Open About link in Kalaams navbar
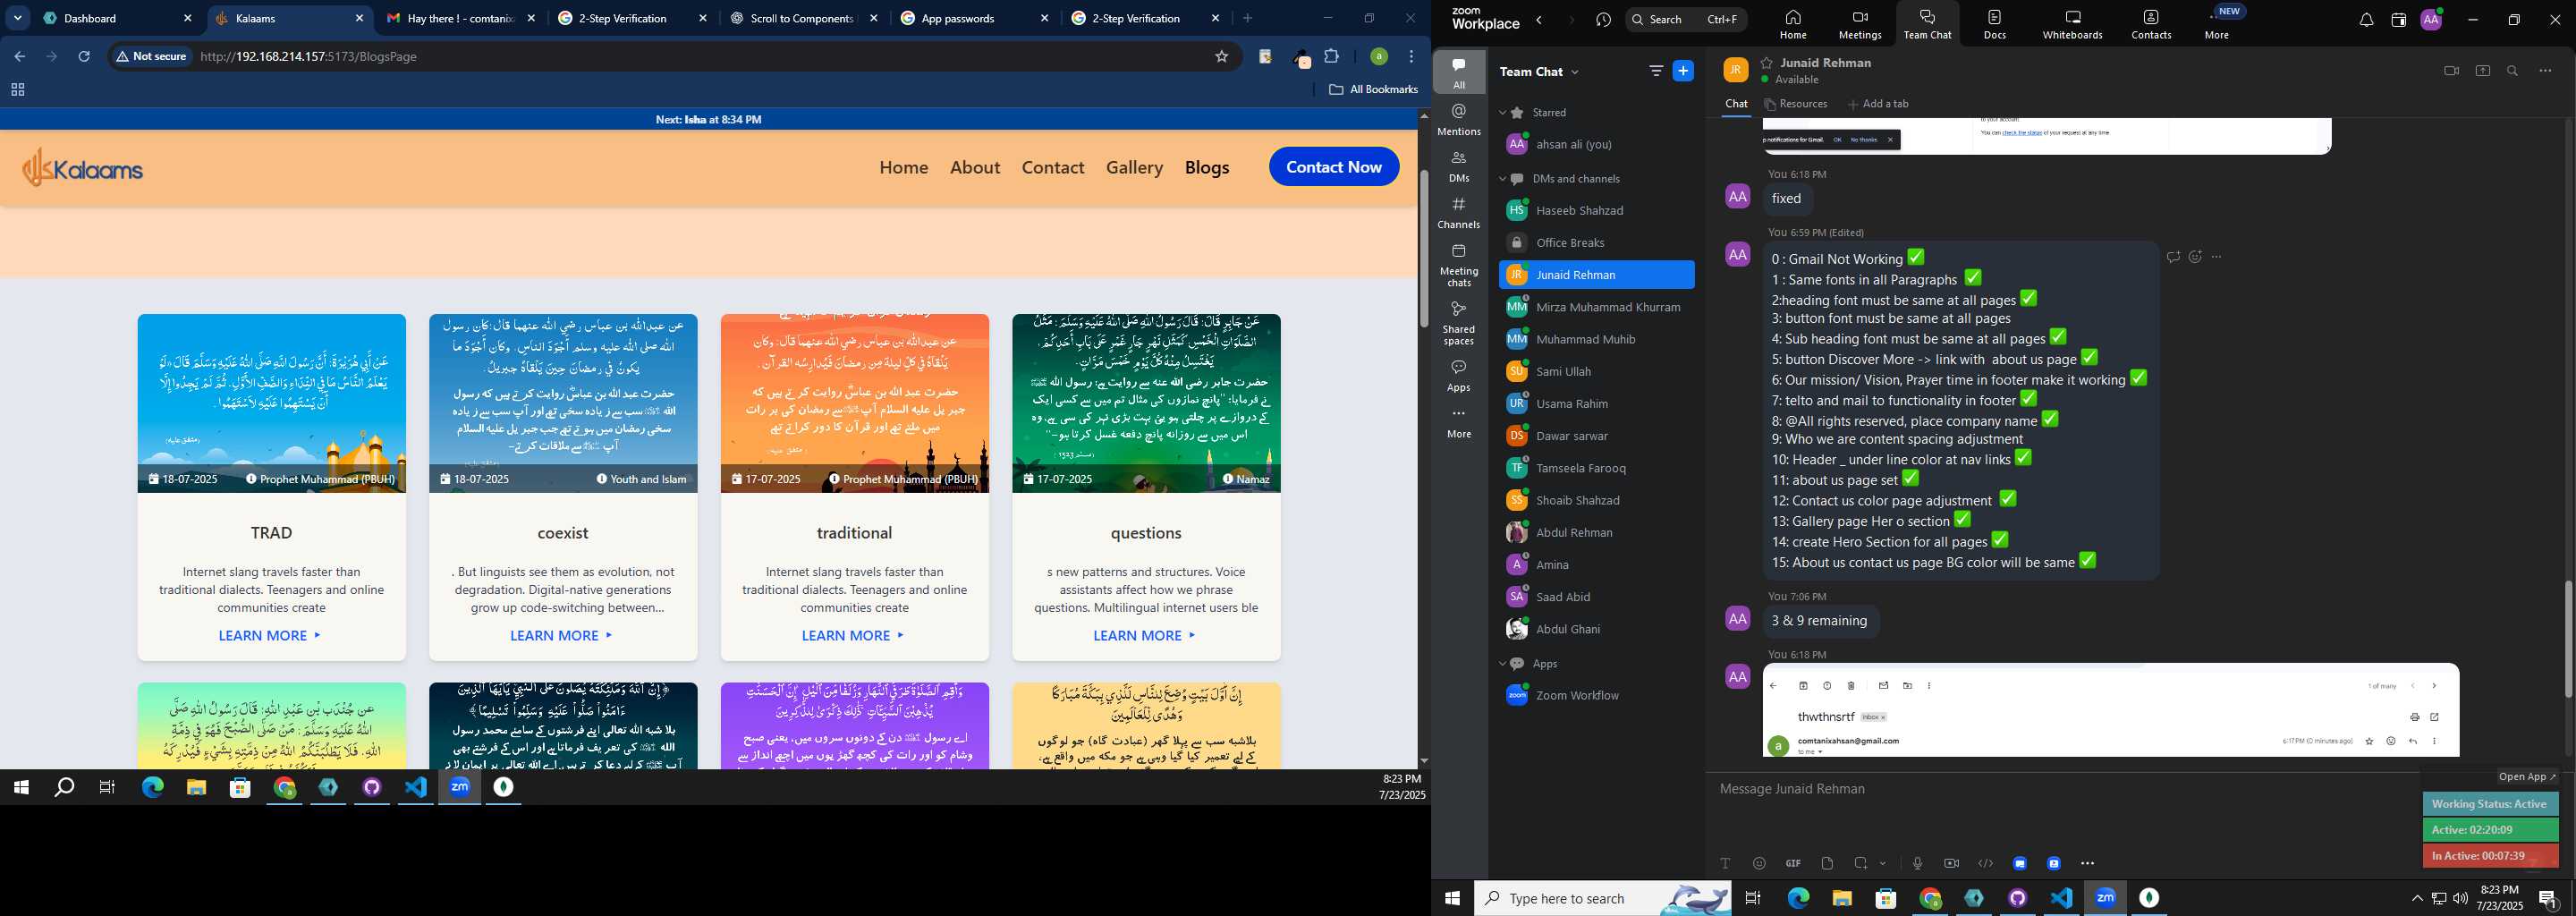Viewport: 2576px width, 916px height. coord(975,167)
